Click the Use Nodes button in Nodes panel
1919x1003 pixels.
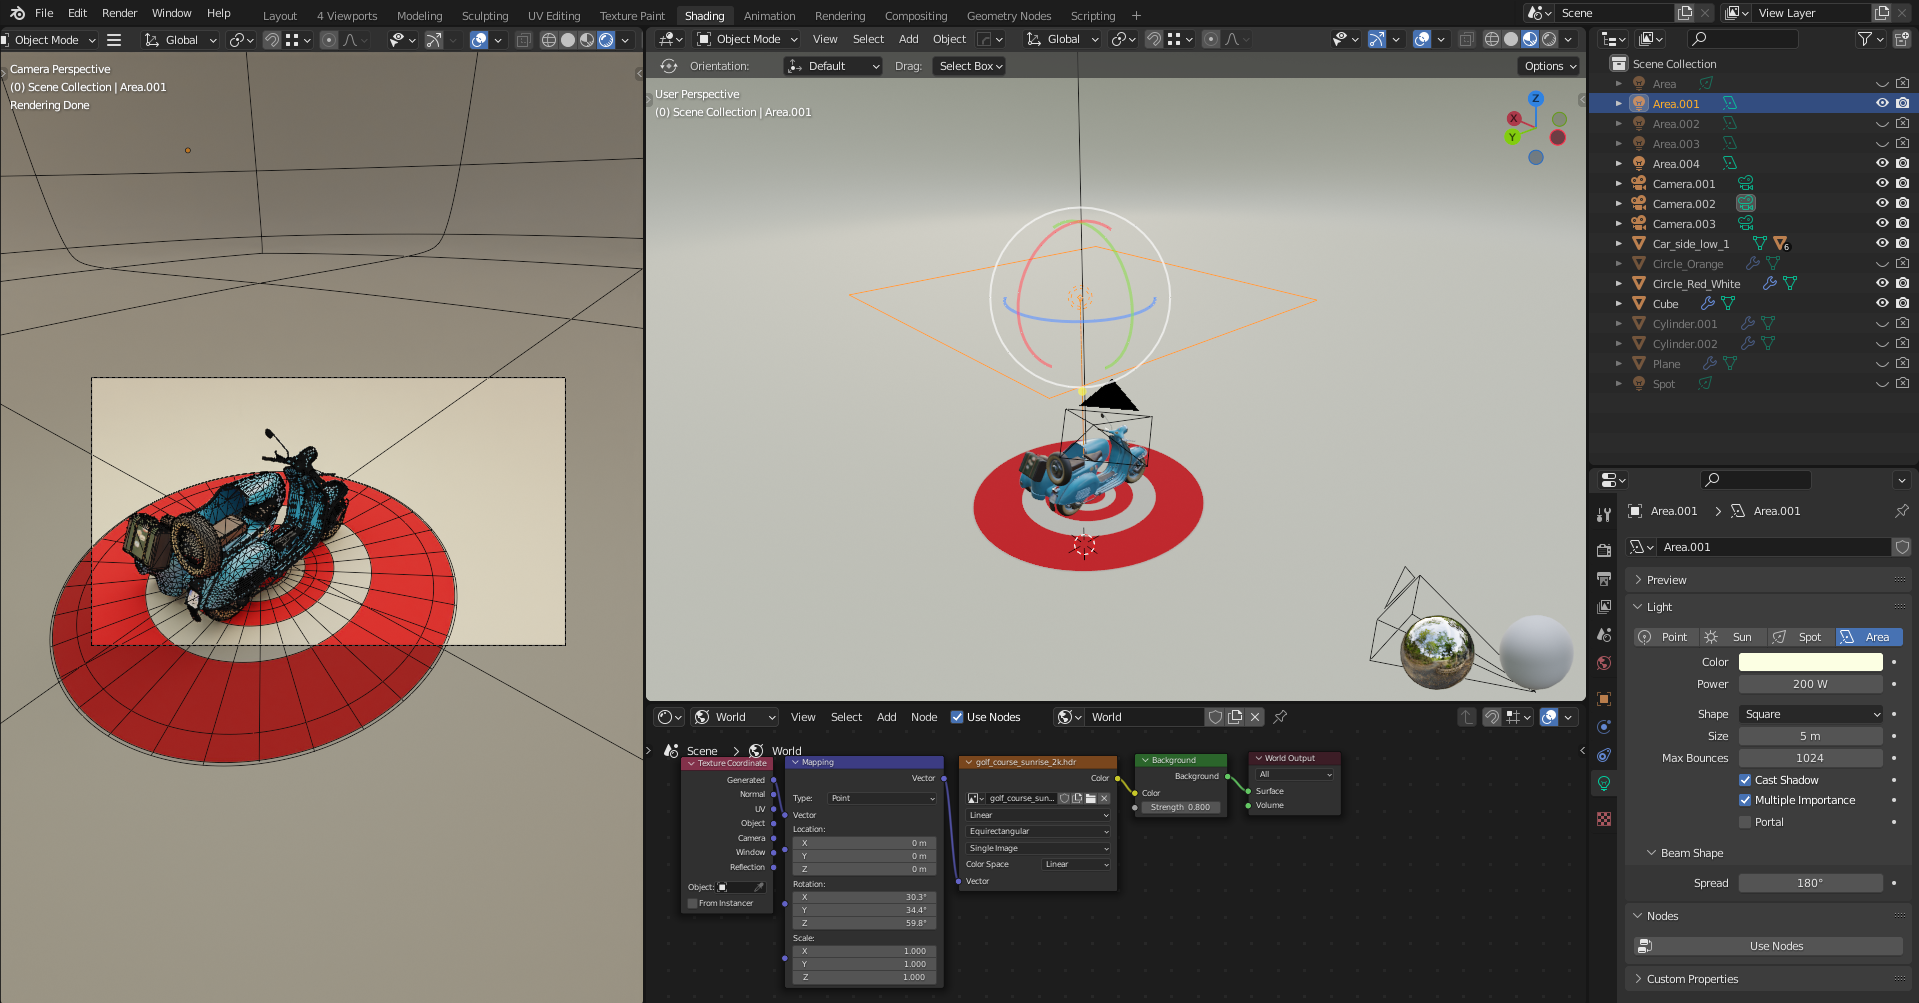click(1775, 945)
